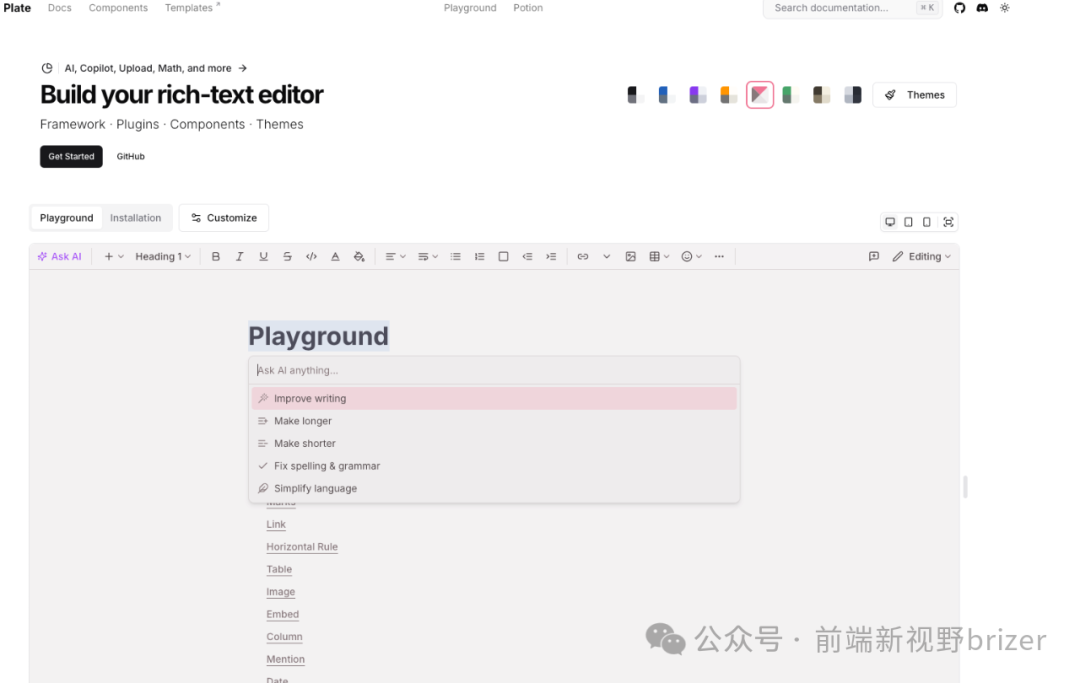Open the line height dropdown
Viewport: 1080px width, 683px height.
[x=428, y=256]
